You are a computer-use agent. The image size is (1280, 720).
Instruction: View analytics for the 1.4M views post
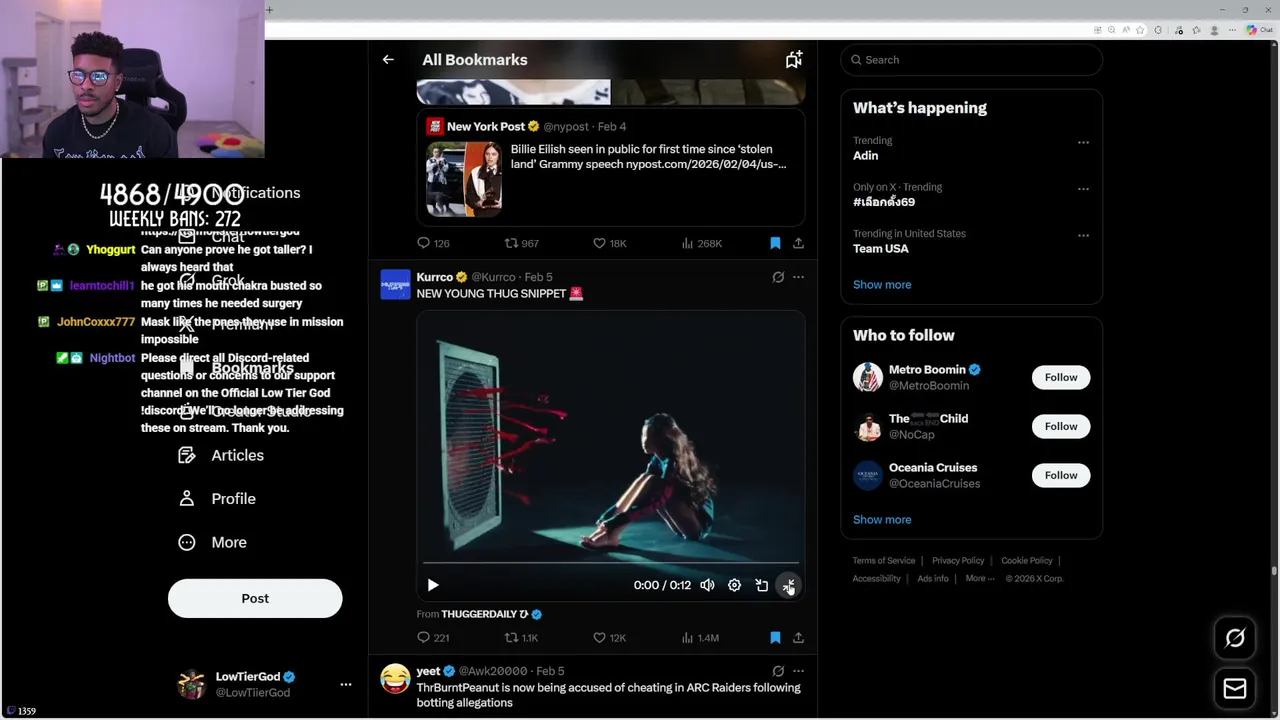pyautogui.click(x=700, y=637)
